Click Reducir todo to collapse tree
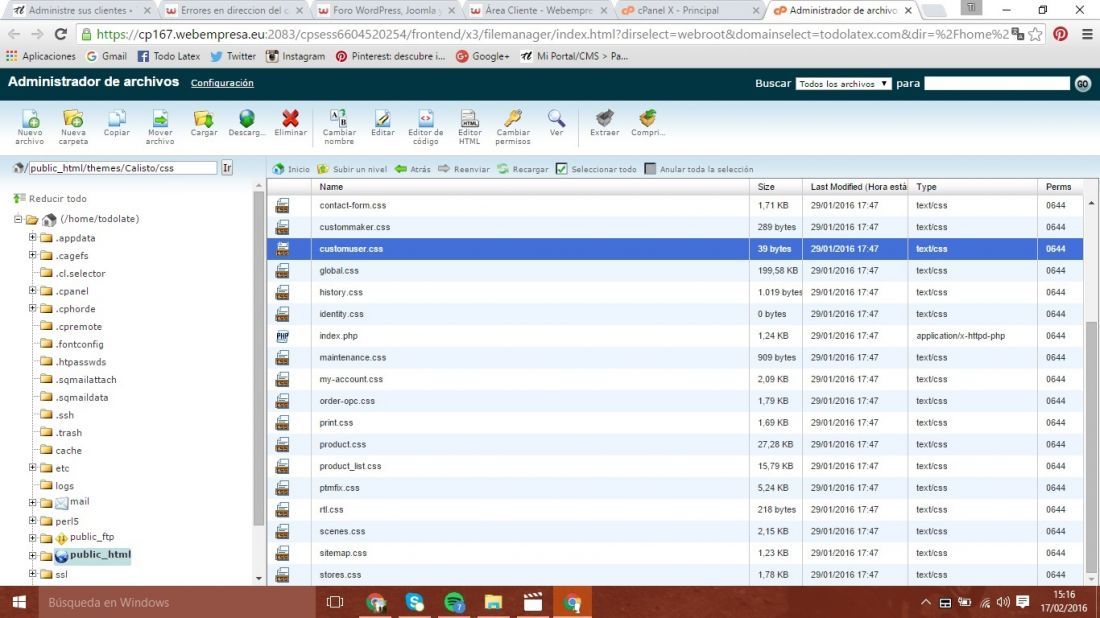The height and width of the screenshot is (618, 1100). click(51, 199)
